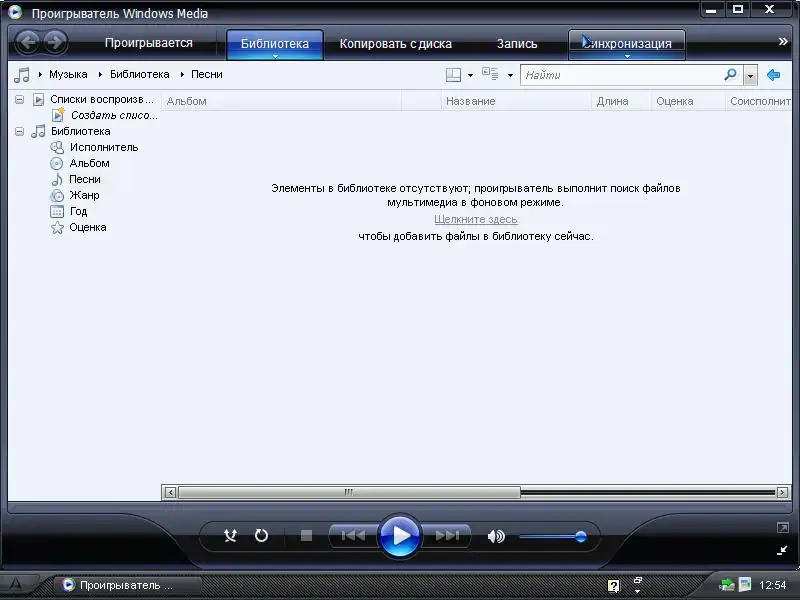Select Оценка in the library tree
Image resolution: width=800 pixels, height=600 pixels.
click(88, 228)
